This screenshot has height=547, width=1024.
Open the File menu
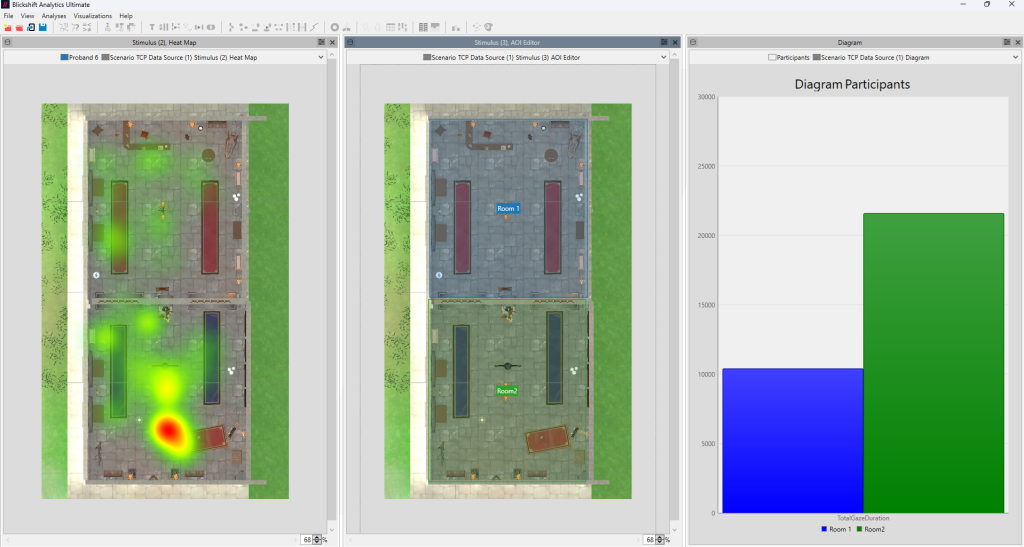coord(8,16)
